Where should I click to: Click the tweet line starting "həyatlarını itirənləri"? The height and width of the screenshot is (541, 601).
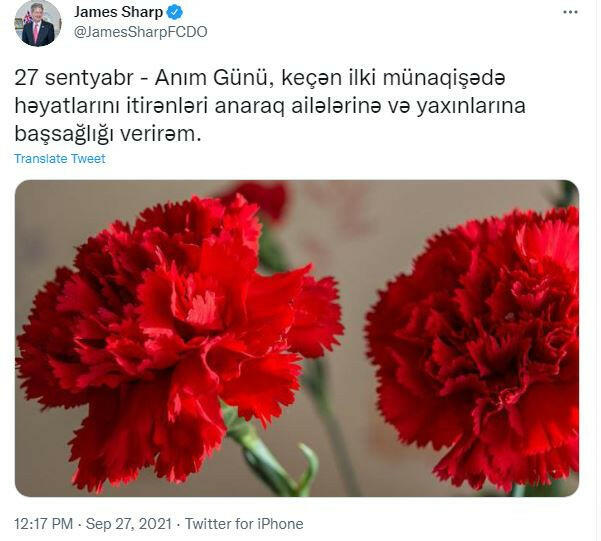270,106
